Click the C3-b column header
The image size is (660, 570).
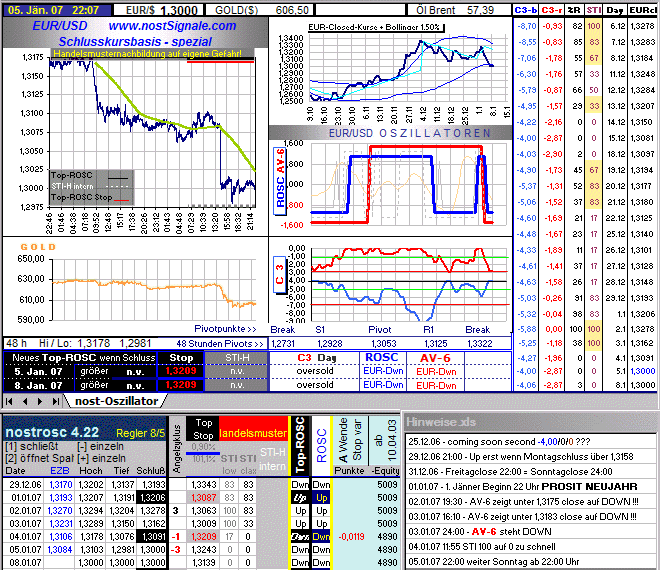coord(525,11)
